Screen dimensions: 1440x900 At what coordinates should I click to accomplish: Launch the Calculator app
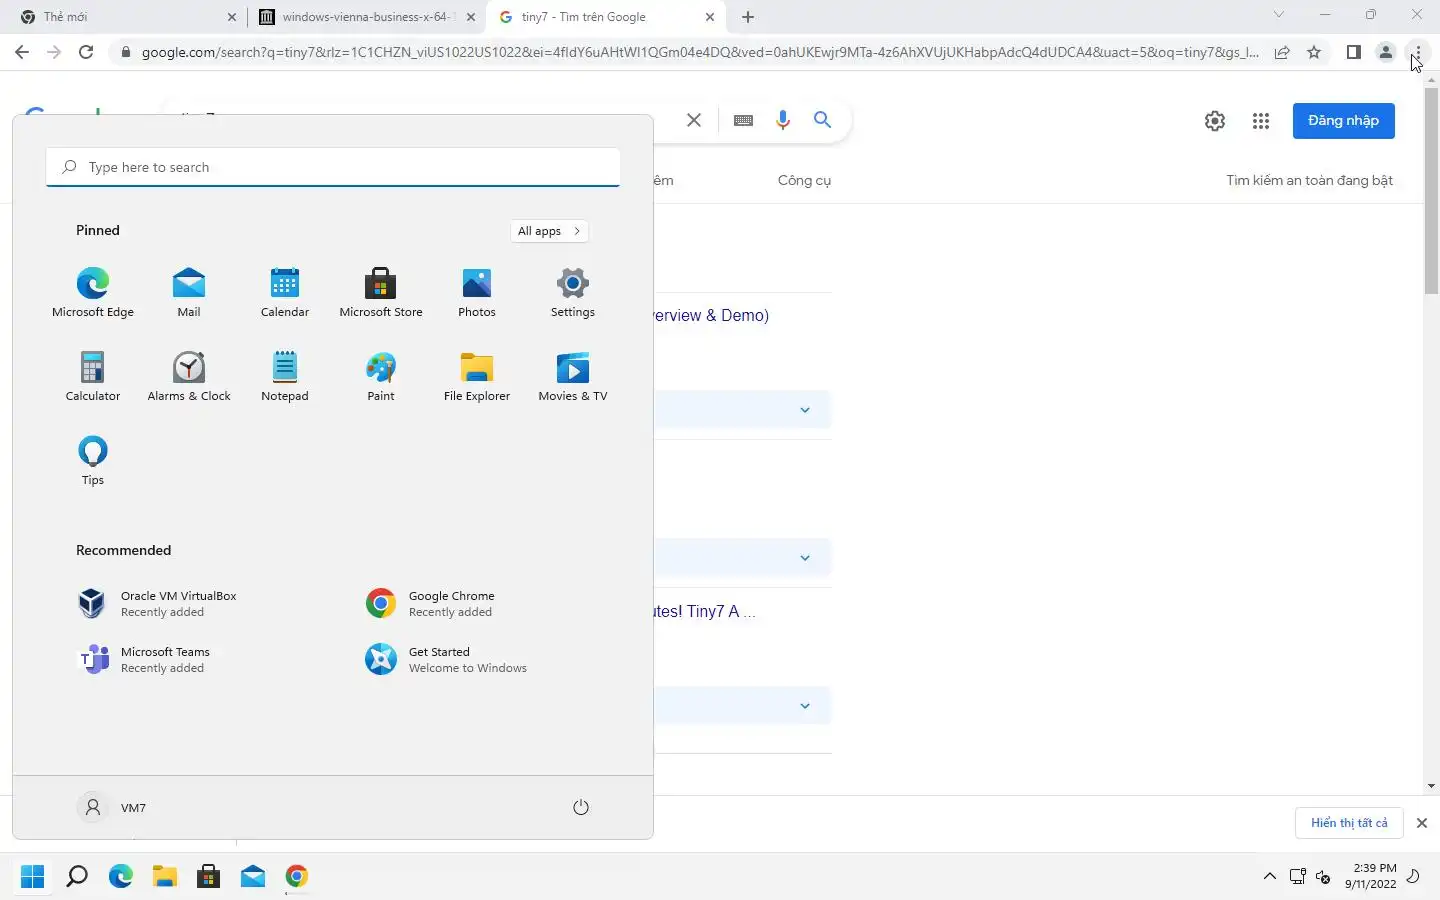click(93, 376)
